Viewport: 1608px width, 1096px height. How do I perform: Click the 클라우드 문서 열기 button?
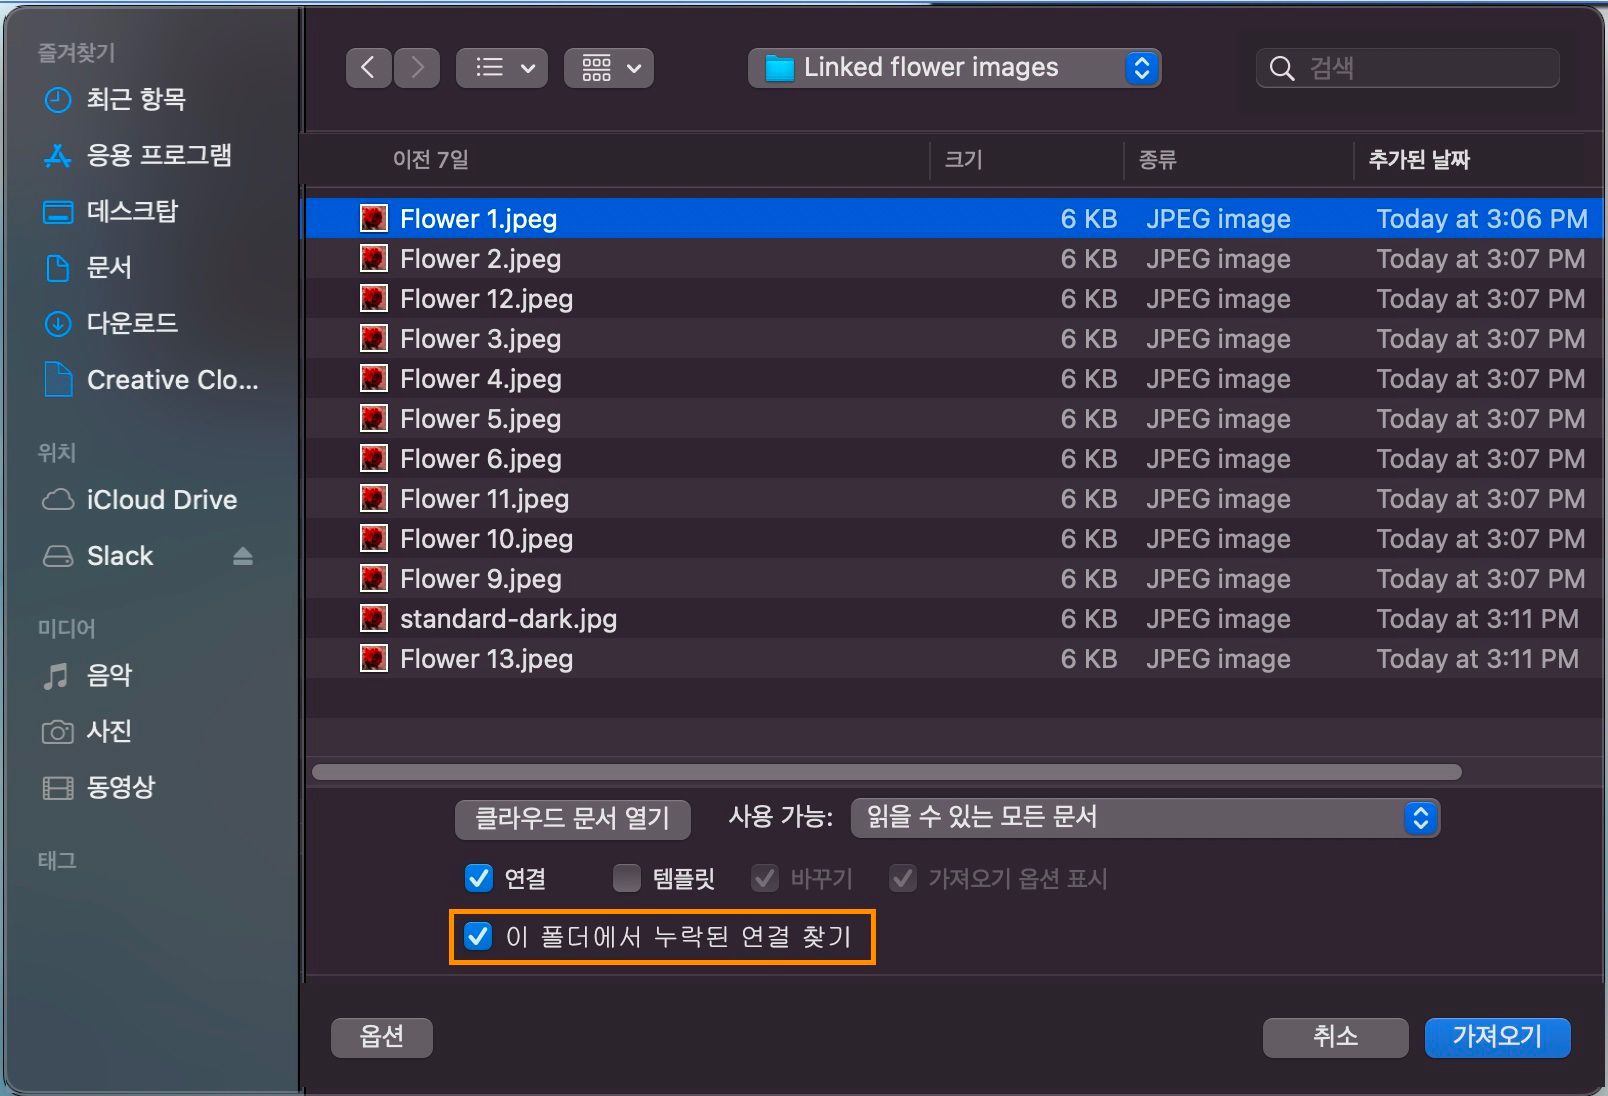[x=572, y=819]
